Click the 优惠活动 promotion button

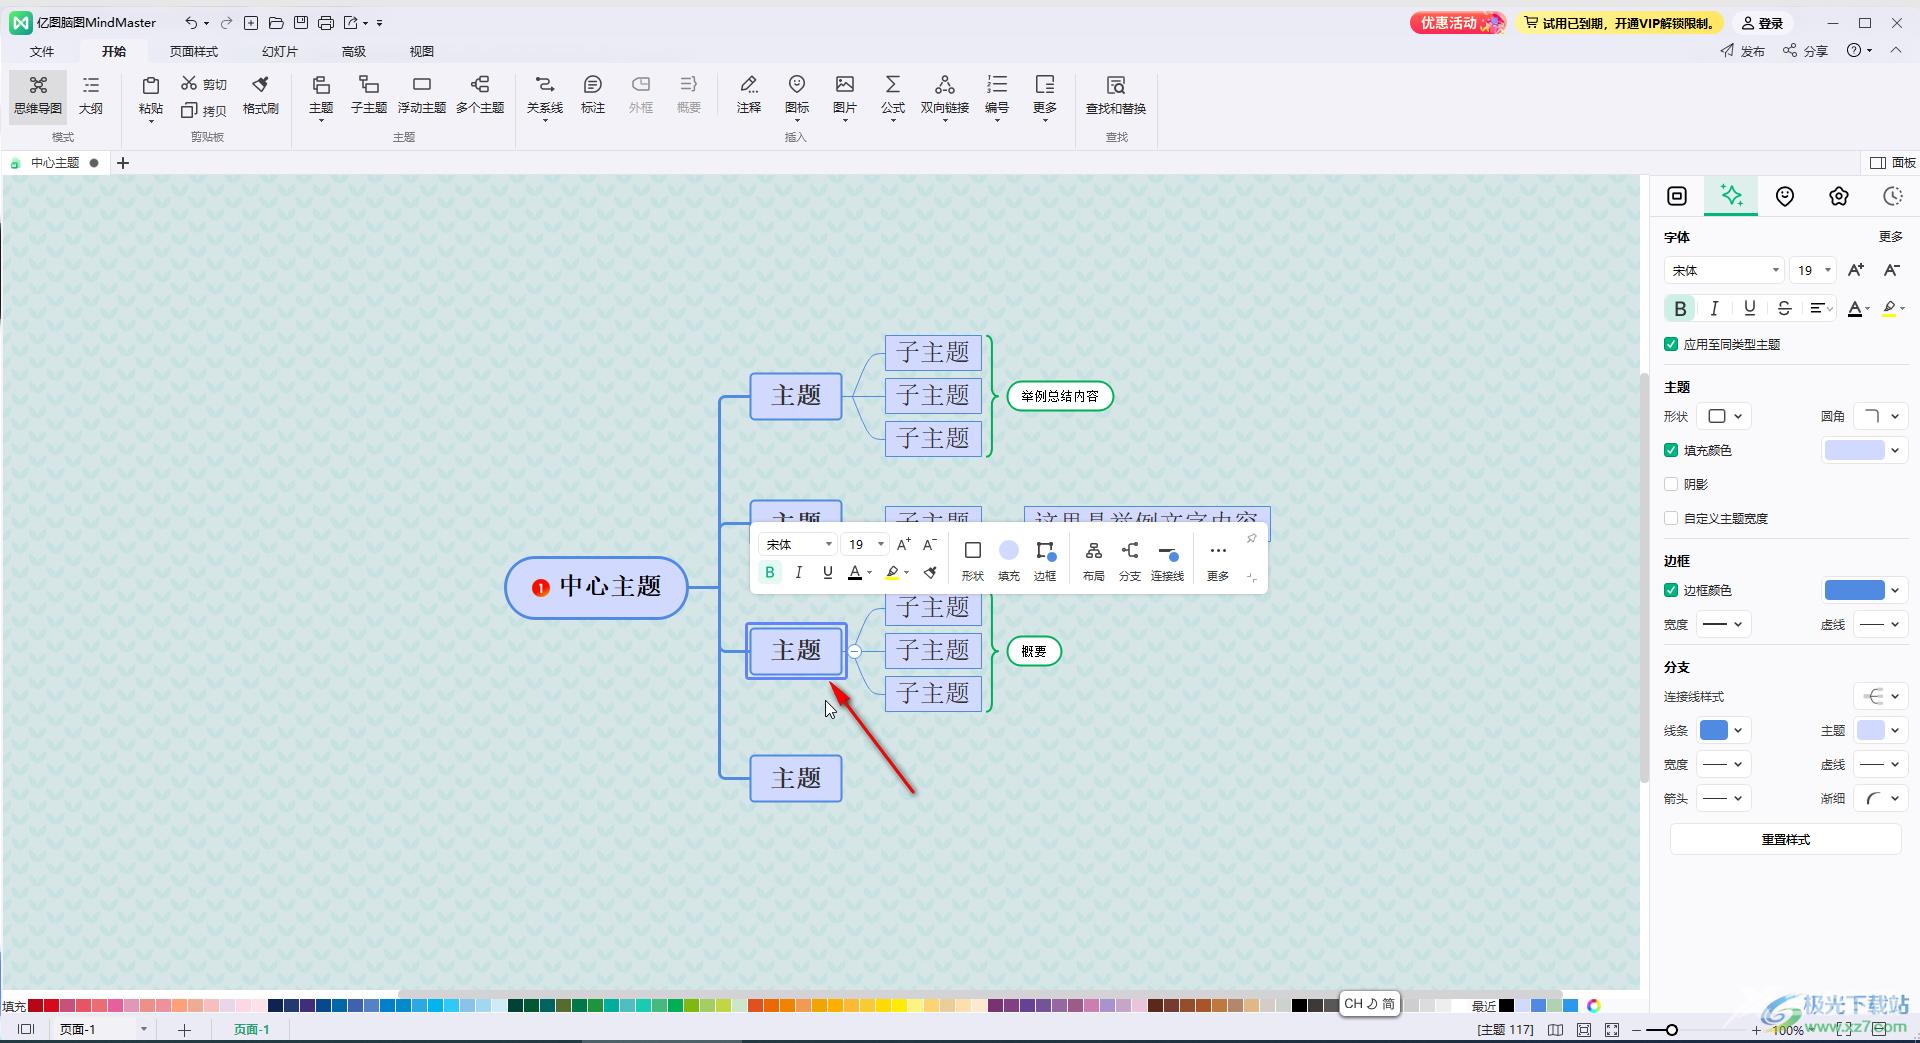[1457, 22]
